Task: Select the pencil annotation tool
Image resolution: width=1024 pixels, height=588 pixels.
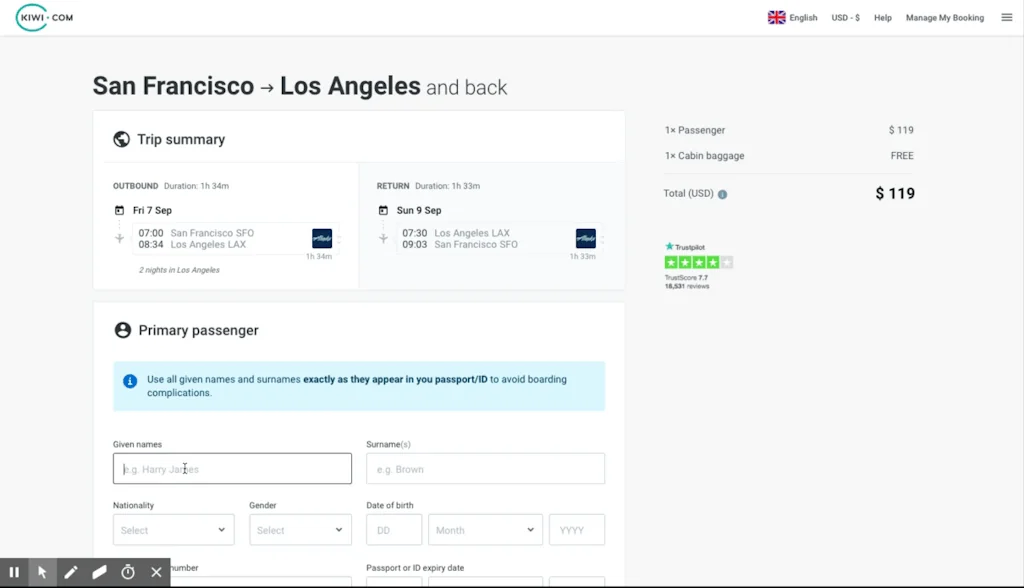Action: tap(71, 572)
